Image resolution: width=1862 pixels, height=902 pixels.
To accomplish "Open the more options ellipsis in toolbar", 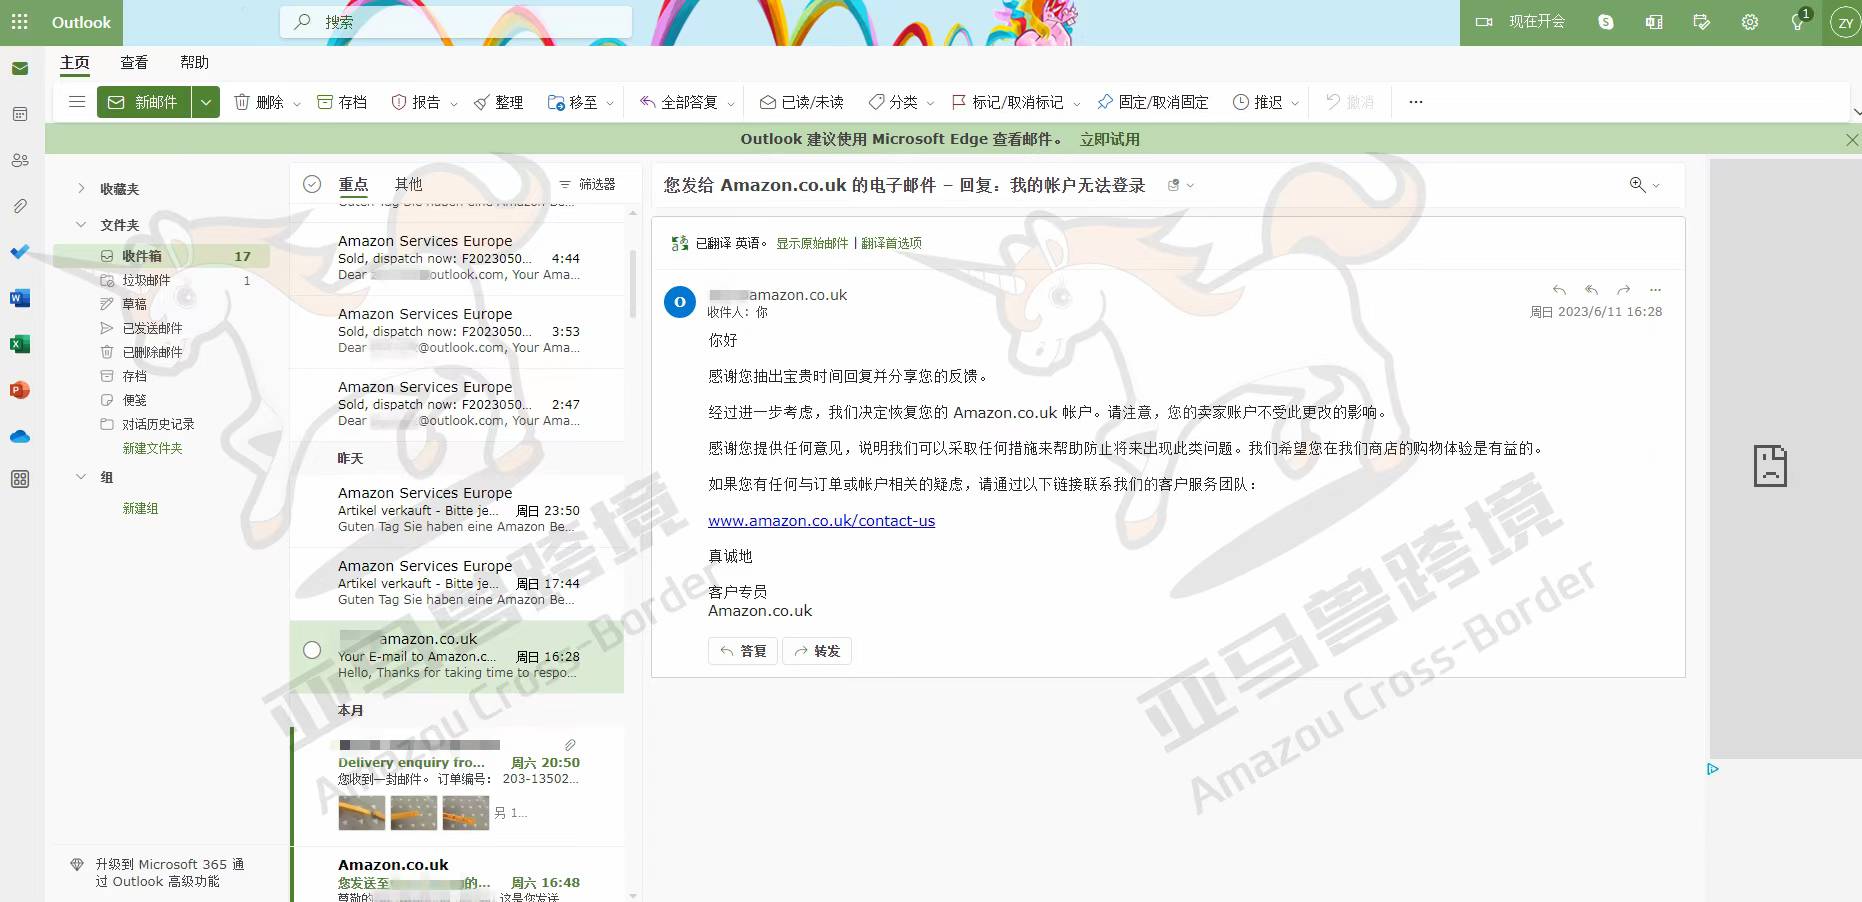I will point(1416,102).
